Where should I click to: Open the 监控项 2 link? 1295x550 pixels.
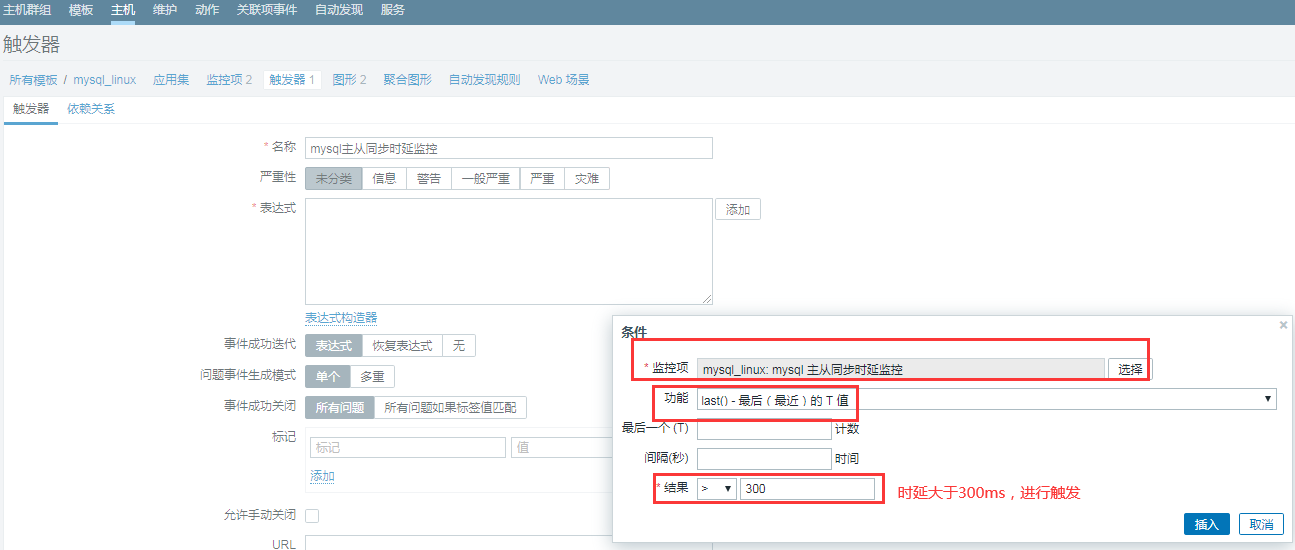pos(229,80)
